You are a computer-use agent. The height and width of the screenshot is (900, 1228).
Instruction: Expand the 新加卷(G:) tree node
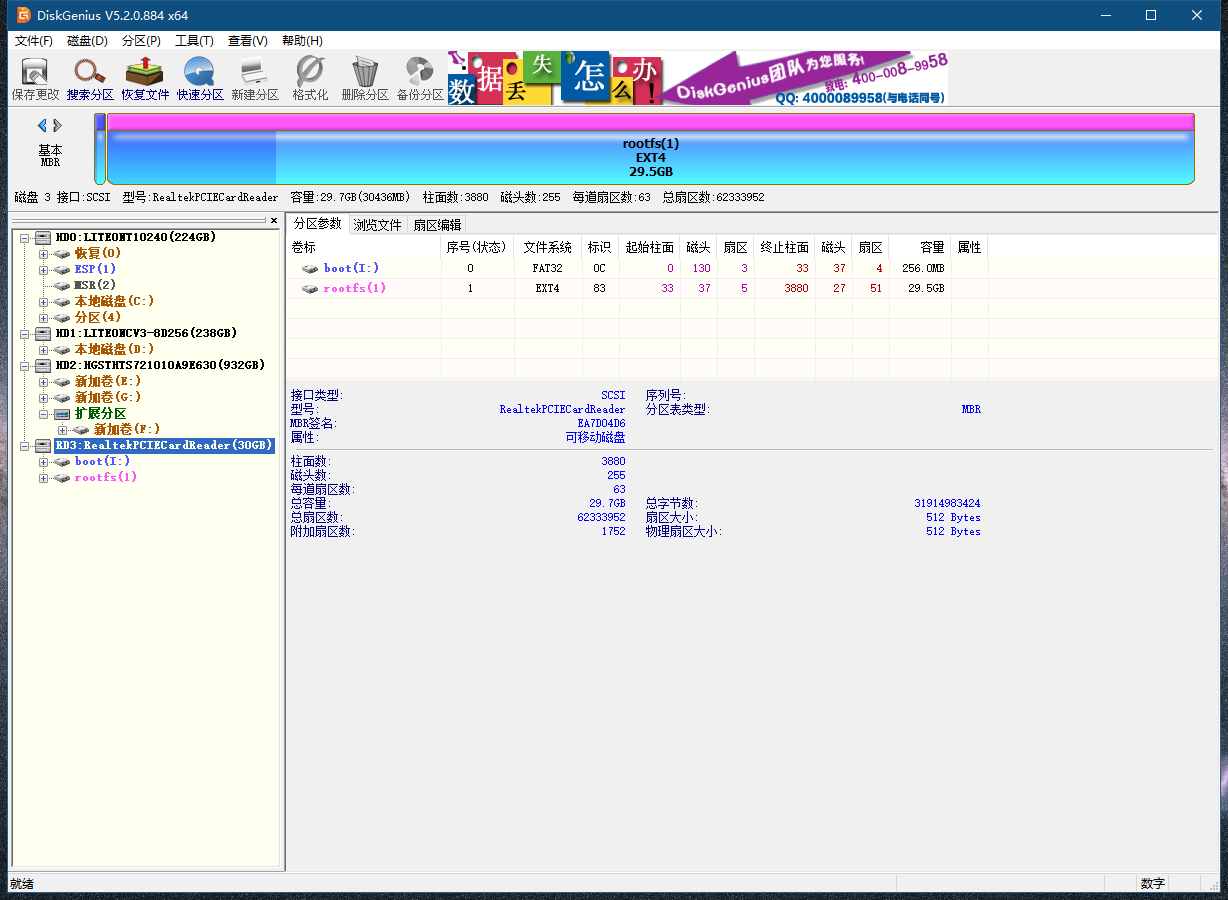coord(43,397)
